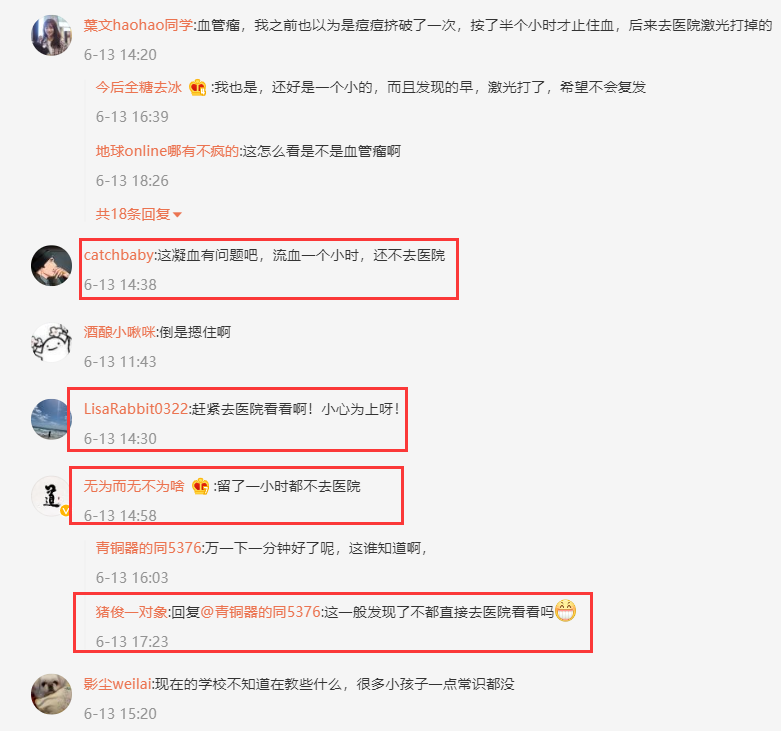Open 葉文haohao同学's profile avatar
This screenshot has width=781, height=731.
51,35
